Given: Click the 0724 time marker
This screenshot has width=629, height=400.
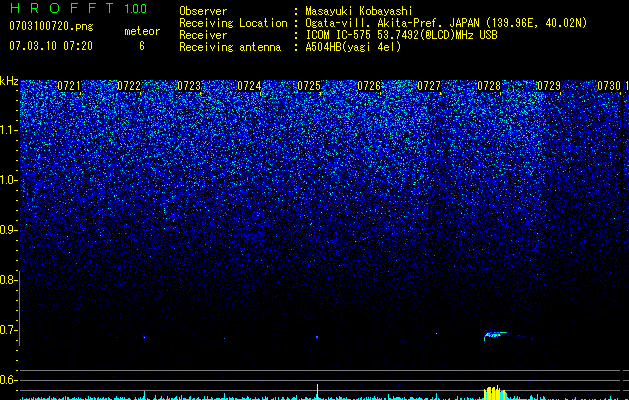Looking at the screenshot, I should [249, 86].
